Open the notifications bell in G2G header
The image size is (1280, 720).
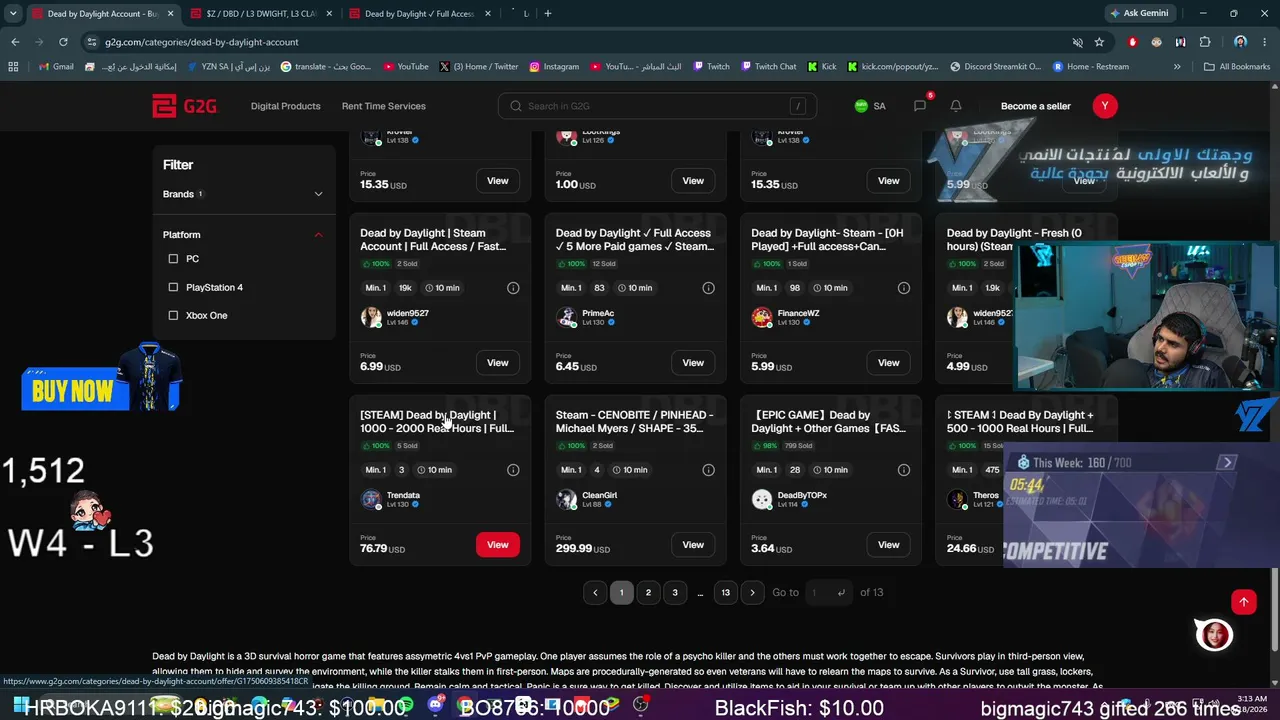[956, 106]
